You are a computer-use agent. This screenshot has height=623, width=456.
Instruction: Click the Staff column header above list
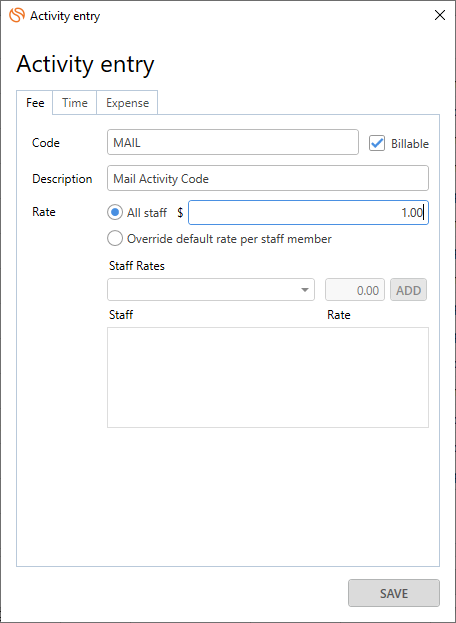pos(121,315)
